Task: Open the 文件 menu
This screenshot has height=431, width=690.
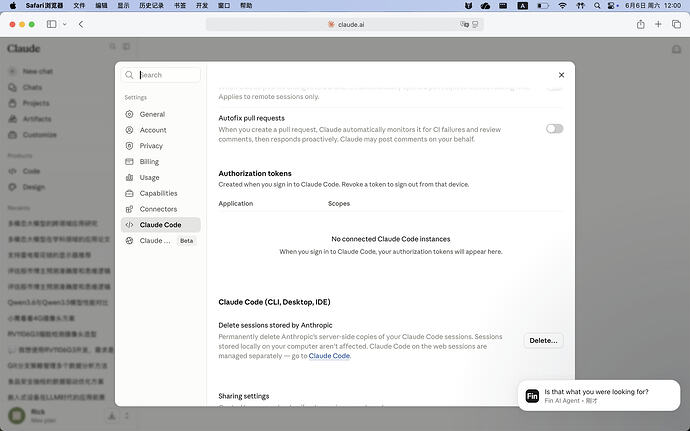Action: pyautogui.click(x=79, y=6)
